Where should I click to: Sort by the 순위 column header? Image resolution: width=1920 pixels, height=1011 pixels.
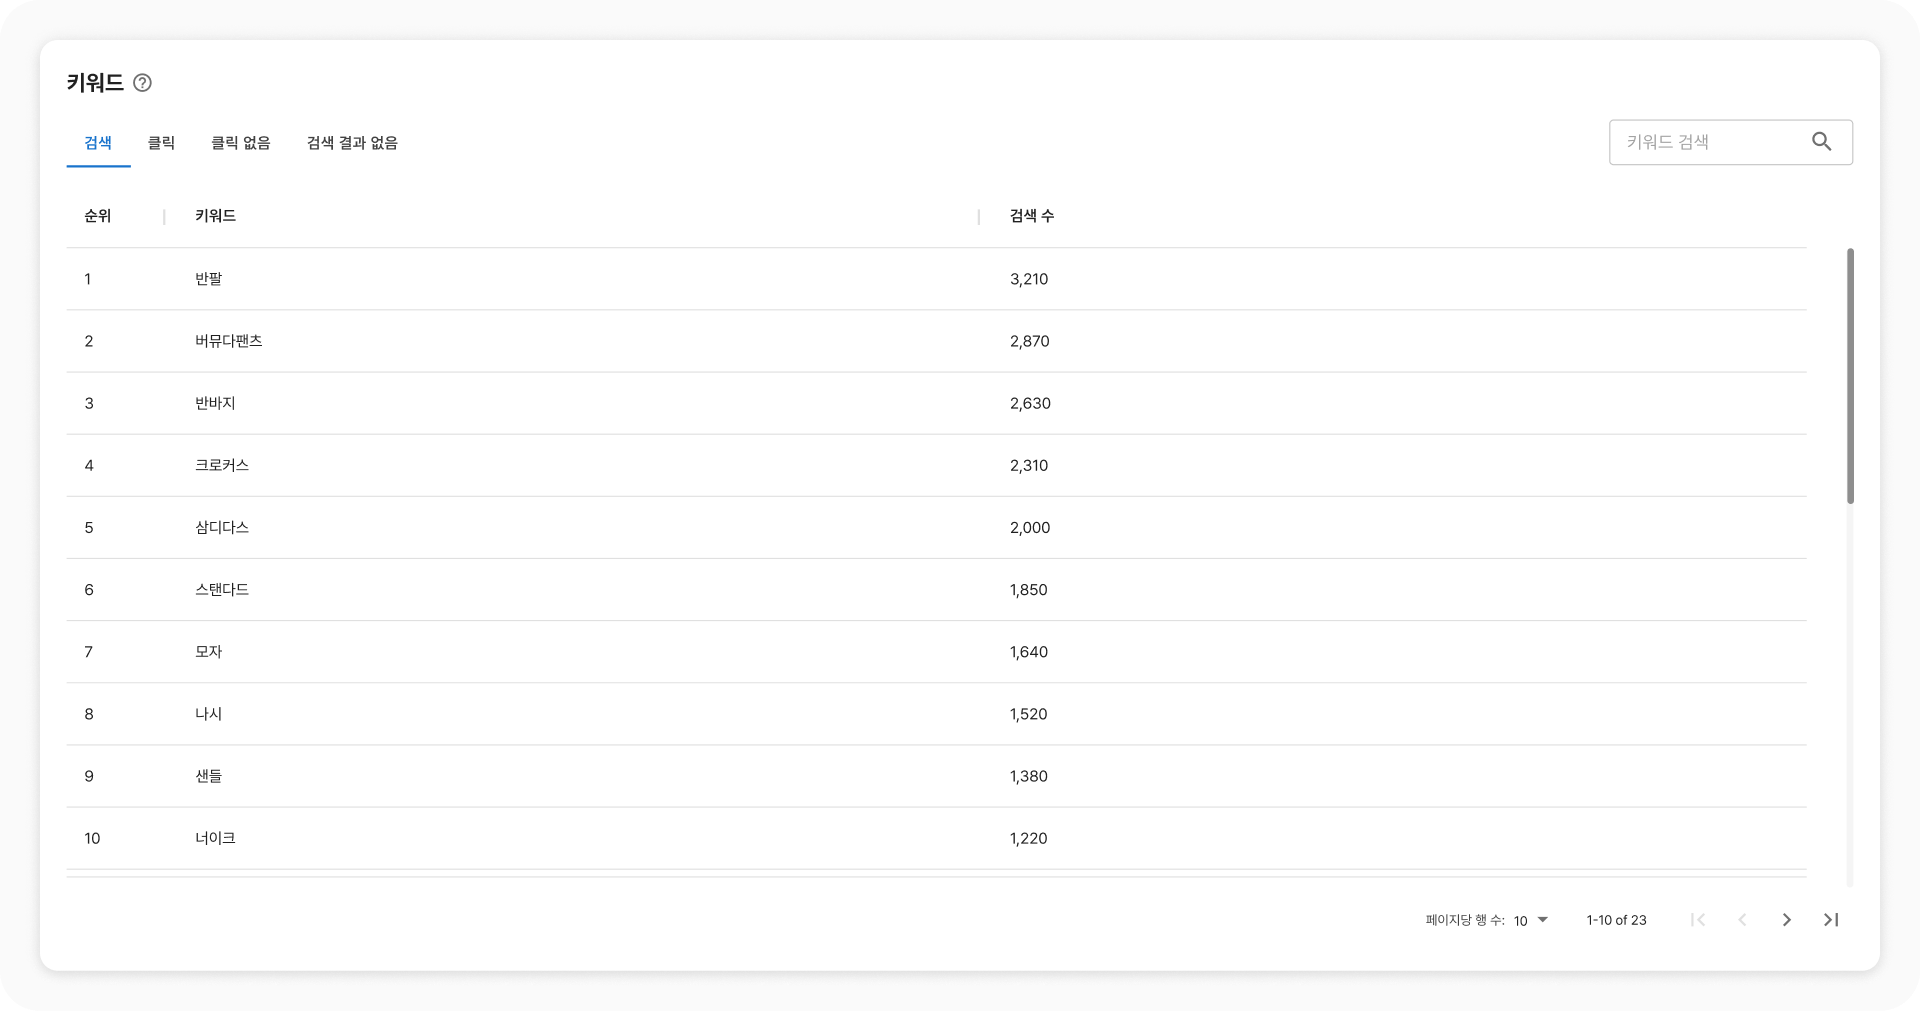coord(98,216)
